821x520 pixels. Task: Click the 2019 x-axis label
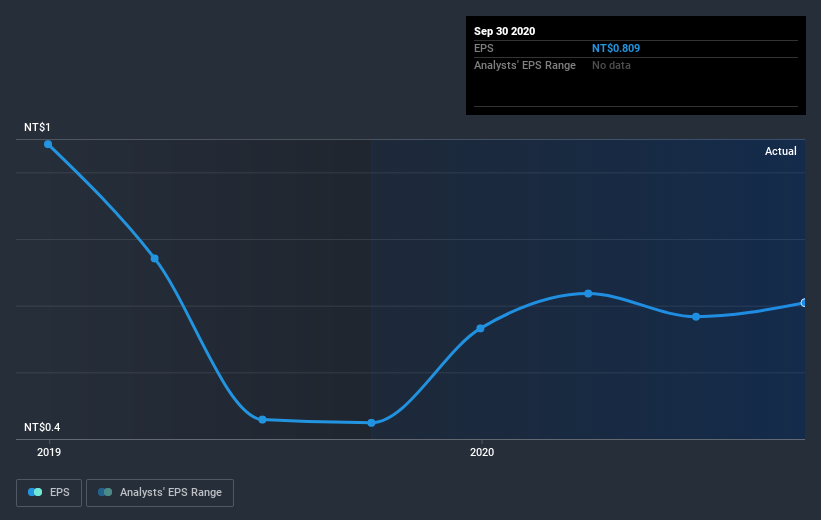pyautogui.click(x=49, y=452)
